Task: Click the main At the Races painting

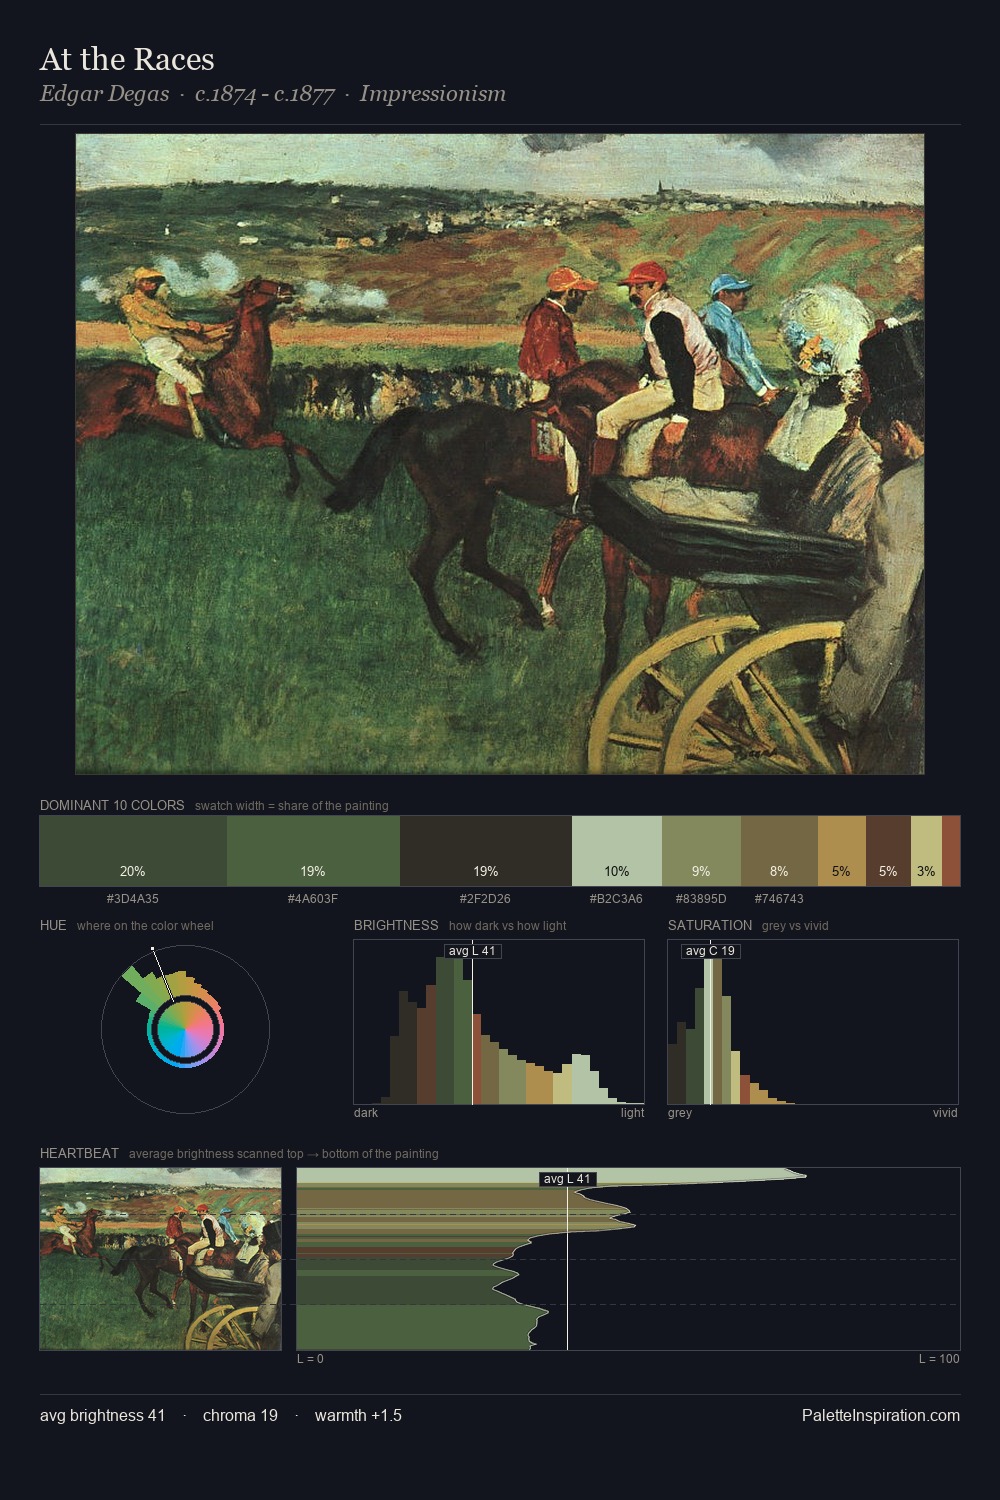Action: tap(500, 454)
